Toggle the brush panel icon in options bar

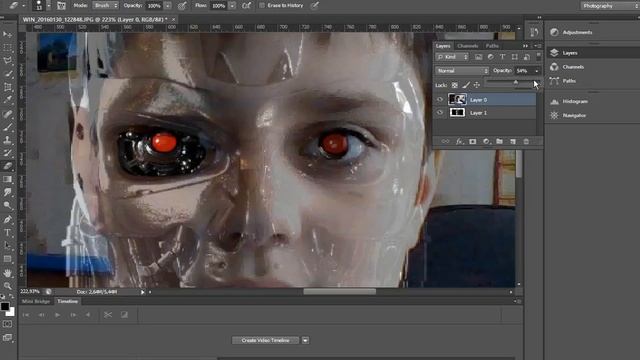61,6
